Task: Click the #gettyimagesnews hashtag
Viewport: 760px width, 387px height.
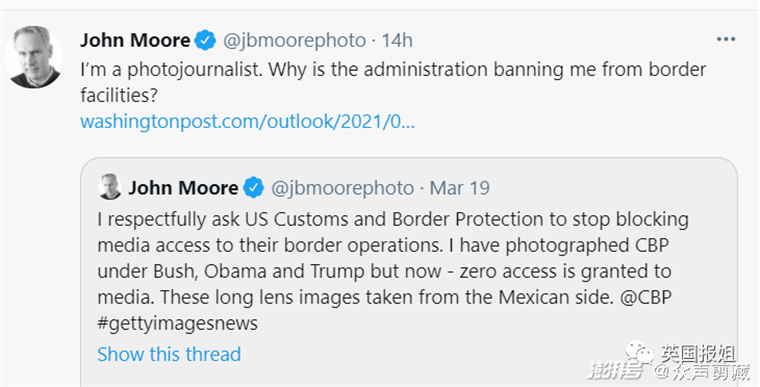Action: coord(177,323)
